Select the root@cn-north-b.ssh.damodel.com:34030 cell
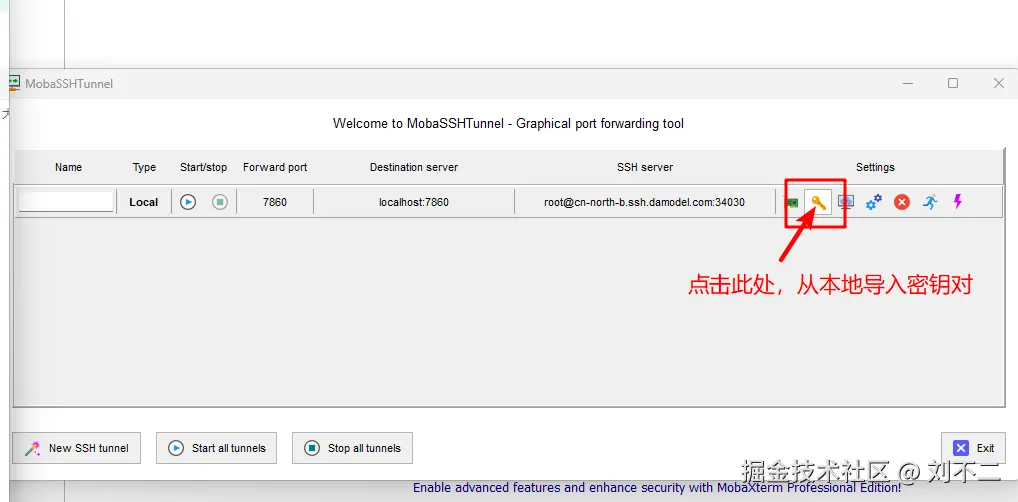This screenshot has width=1018, height=502. point(644,202)
